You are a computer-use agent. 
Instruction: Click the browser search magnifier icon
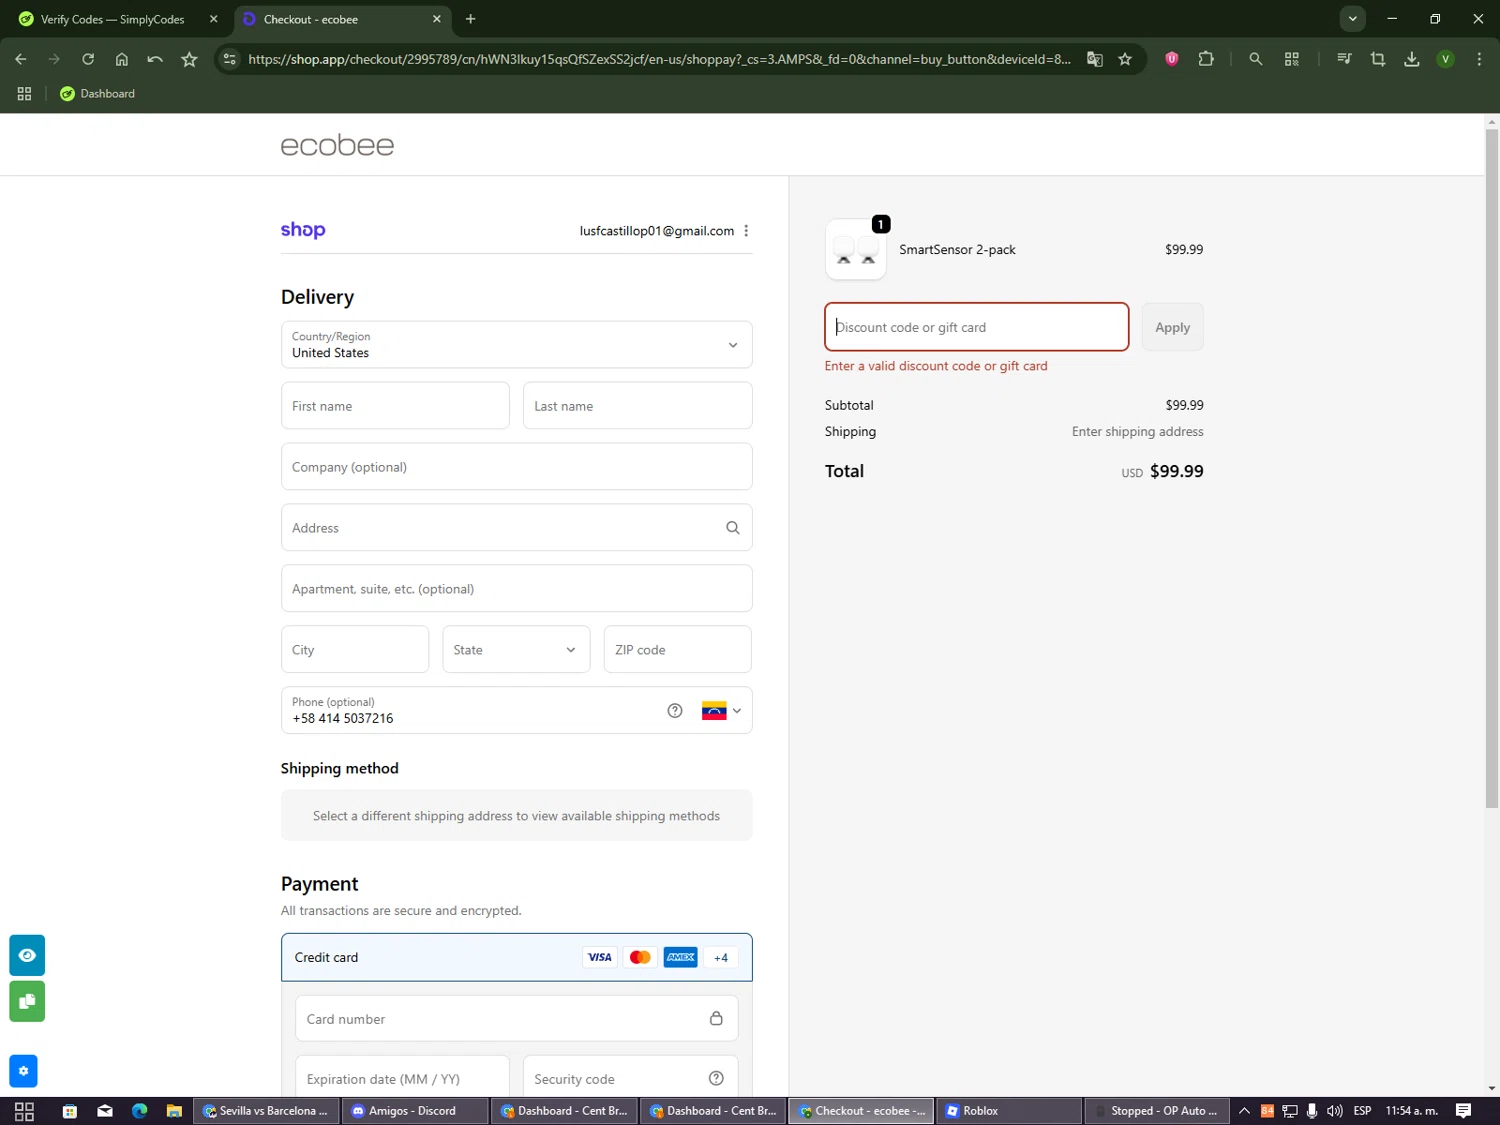1256,59
